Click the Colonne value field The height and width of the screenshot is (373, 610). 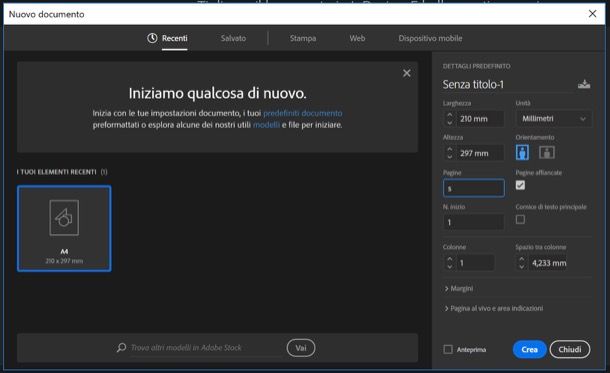[x=475, y=263]
